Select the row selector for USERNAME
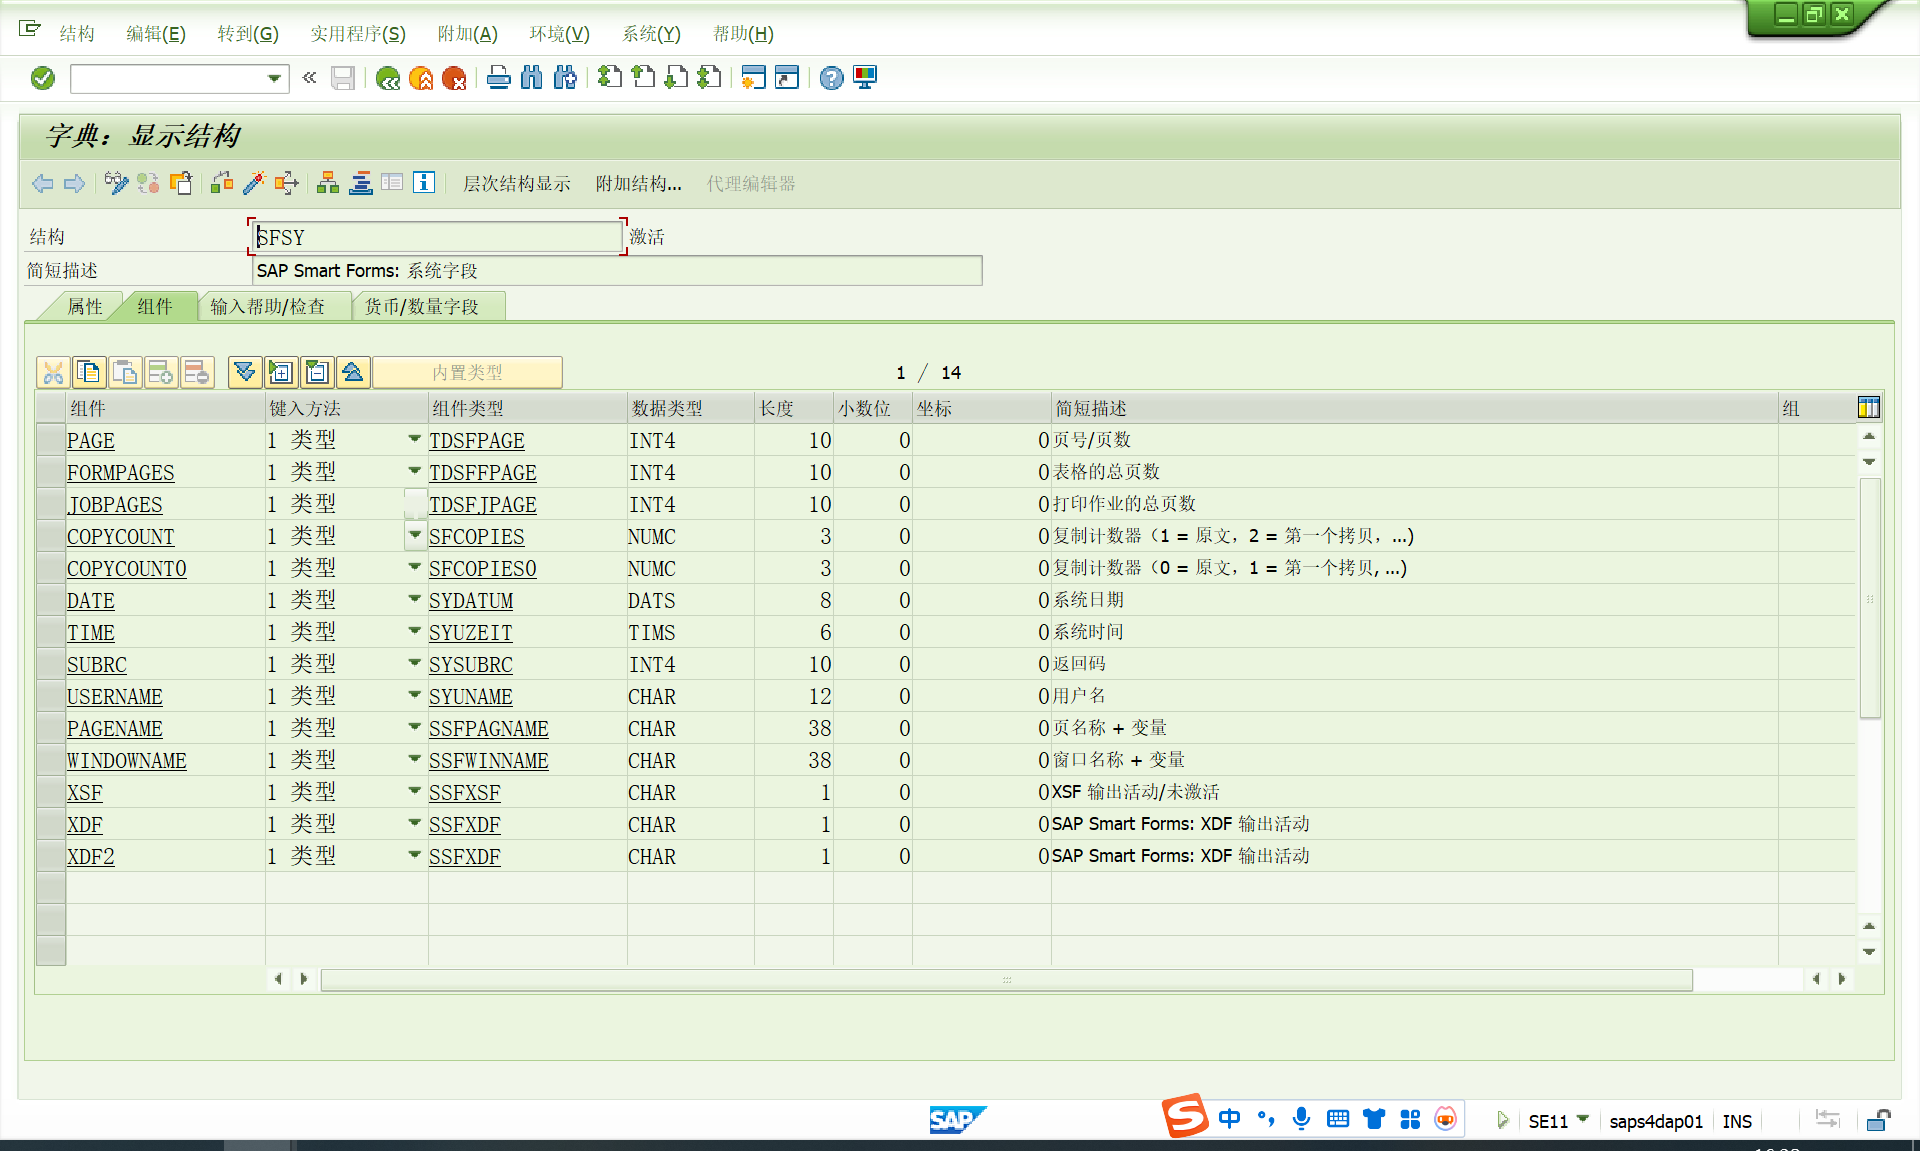The image size is (1920, 1151). coord(51,696)
